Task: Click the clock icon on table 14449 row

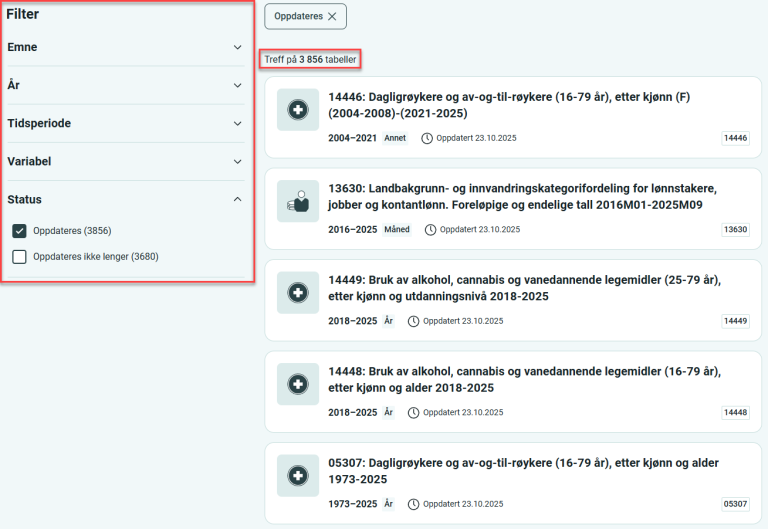Action: tap(414, 321)
